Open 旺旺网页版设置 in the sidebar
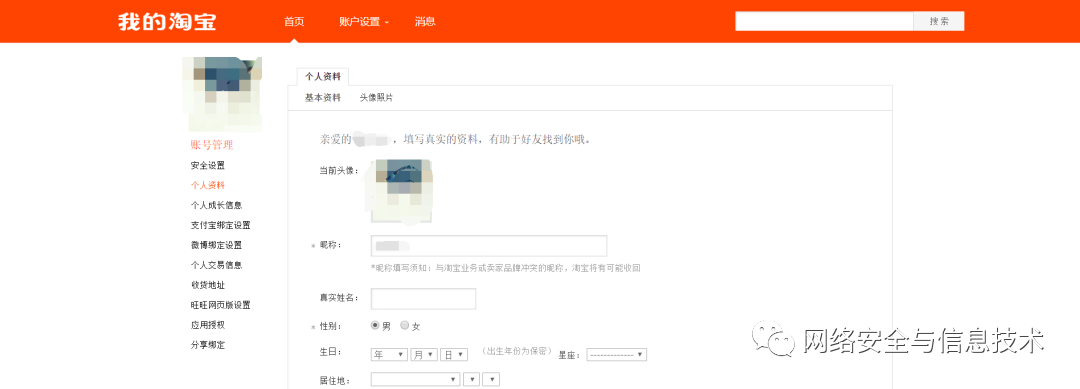1080x389 pixels. pos(220,305)
